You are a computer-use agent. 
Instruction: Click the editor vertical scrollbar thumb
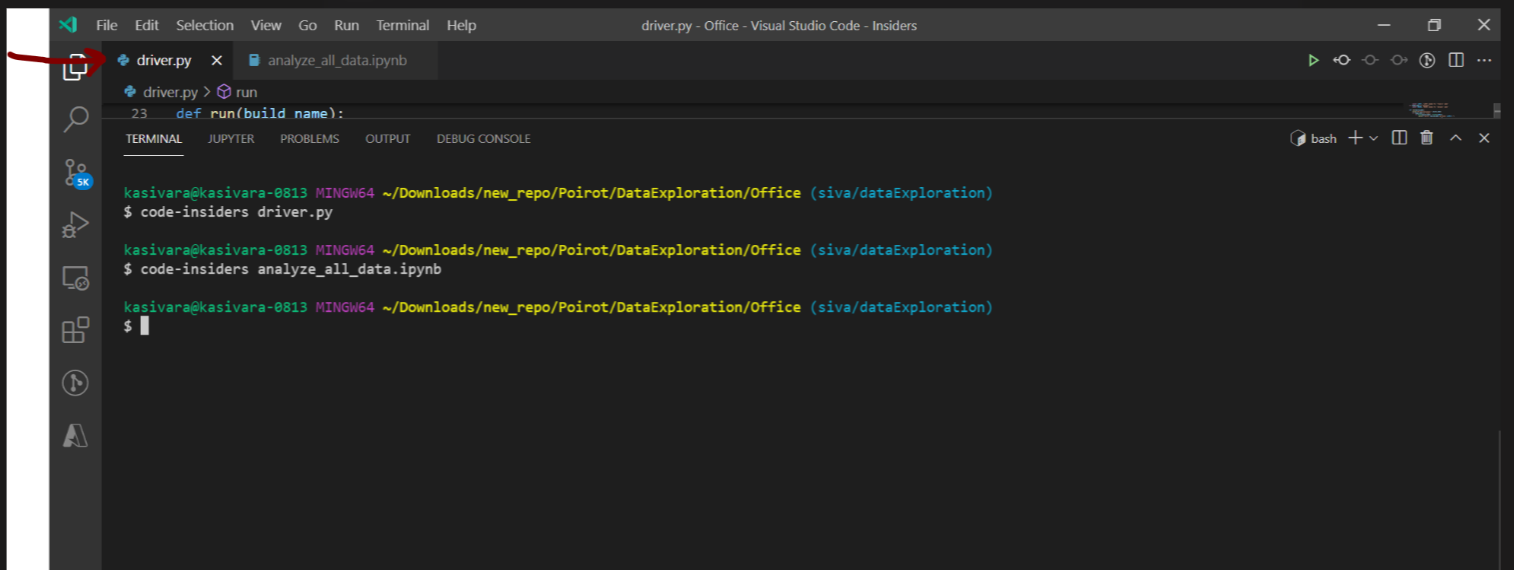[x=1497, y=110]
